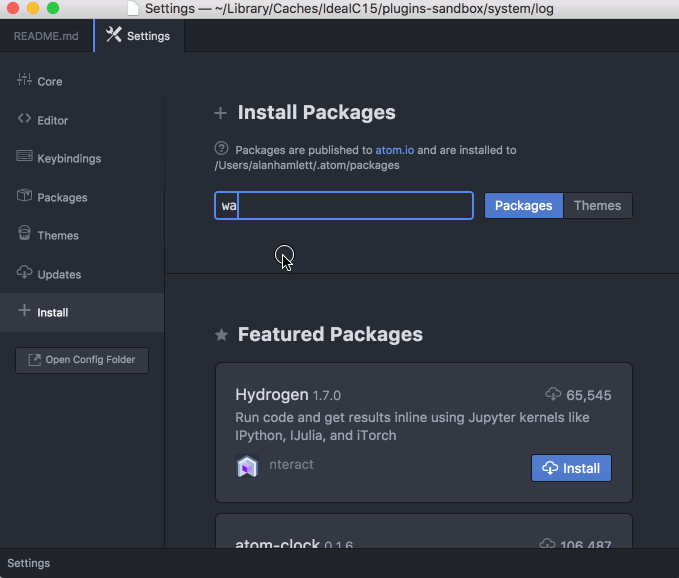Switch to the README.md tab
The width and height of the screenshot is (679, 578).
[46, 36]
